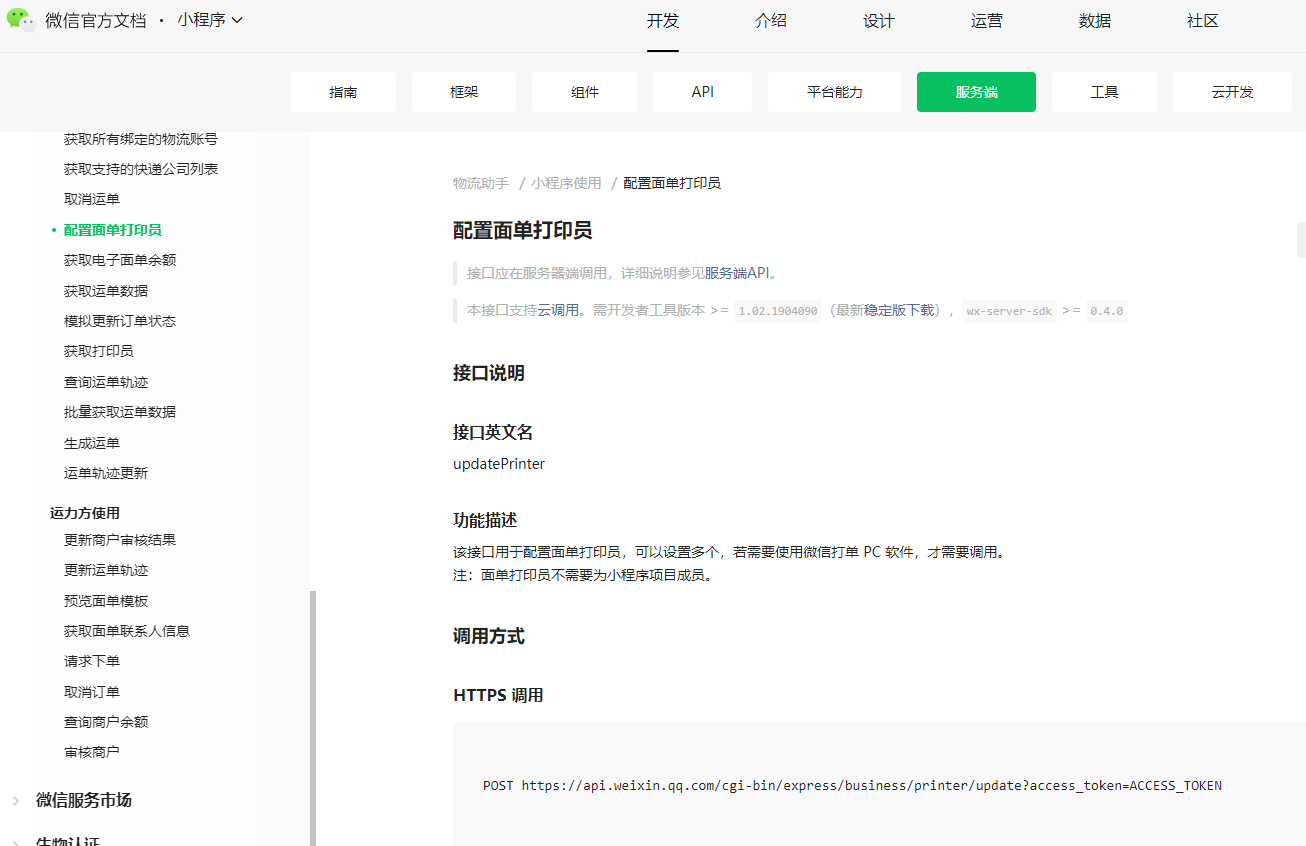The image size is (1306, 846).
Task: Open the API sub-navigation button
Action: click(x=703, y=92)
